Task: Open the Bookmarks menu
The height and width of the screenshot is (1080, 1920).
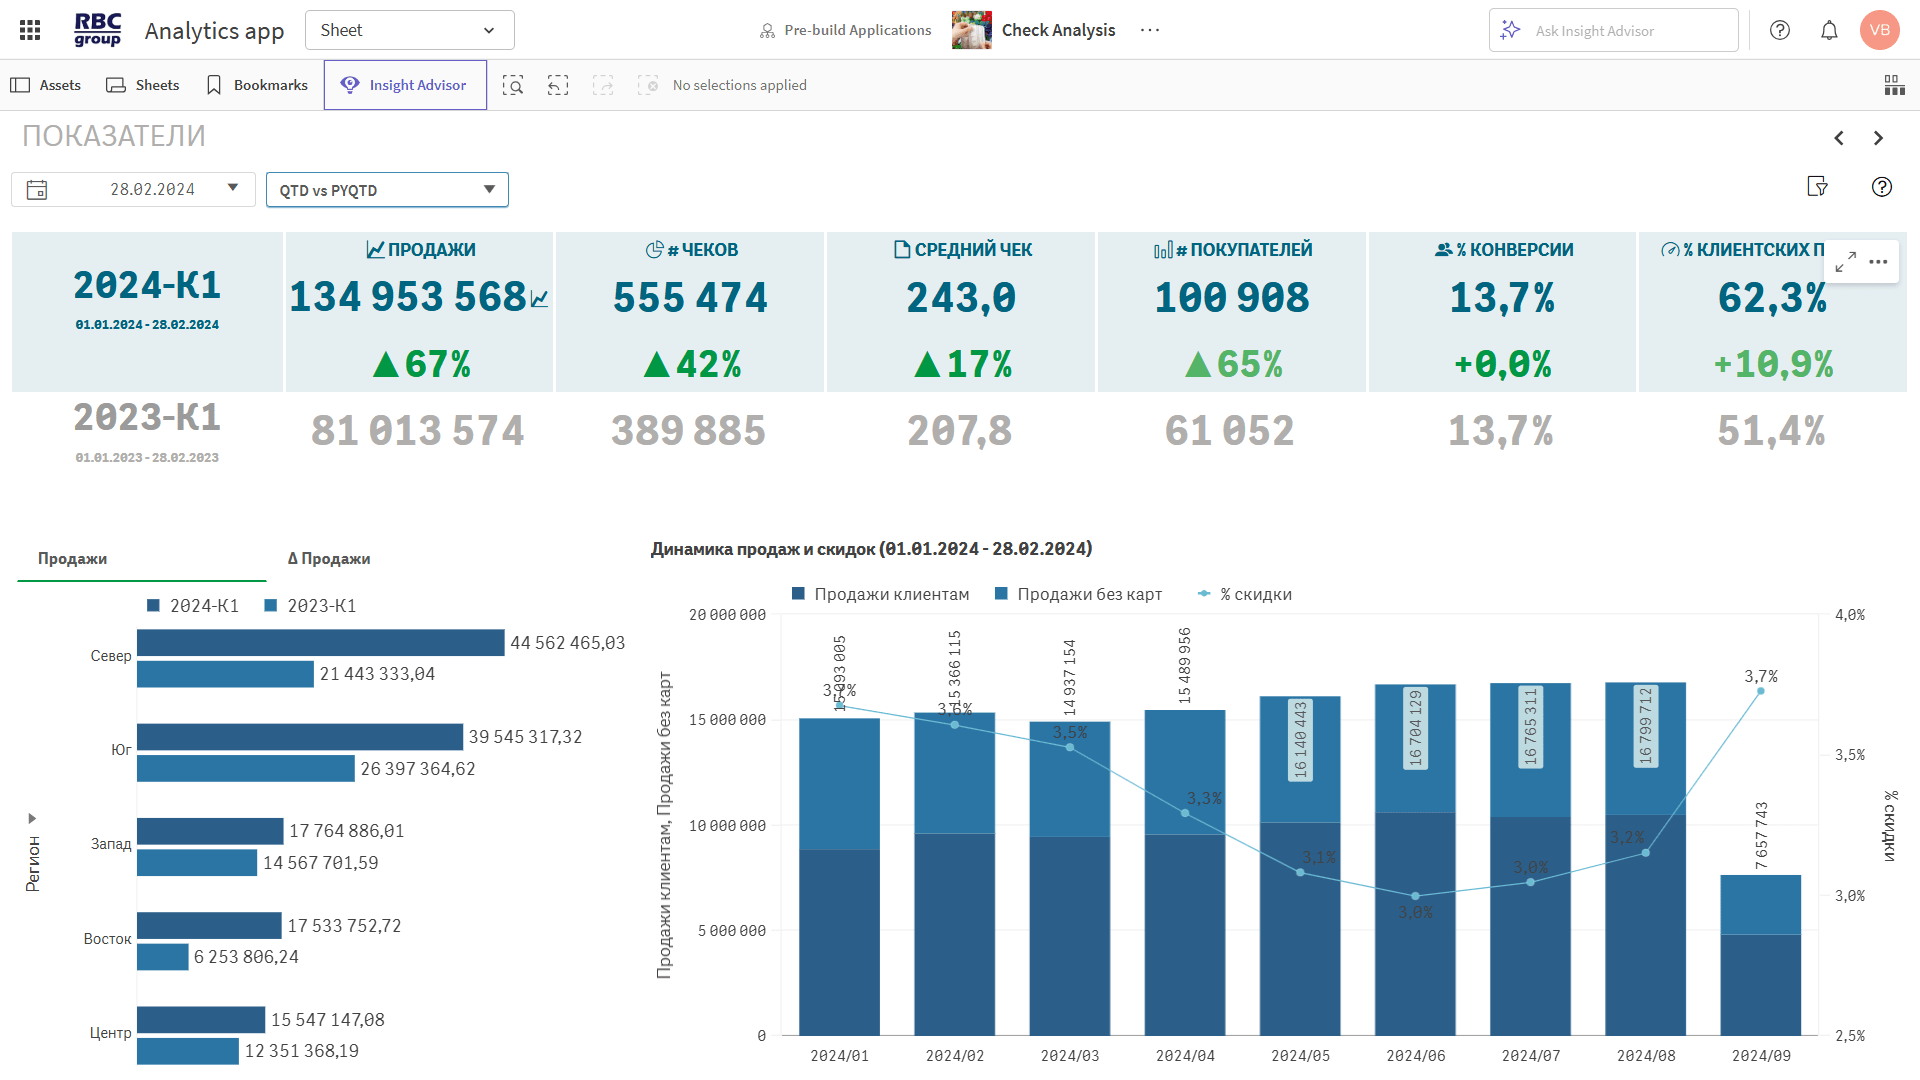Action: click(x=257, y=85)
